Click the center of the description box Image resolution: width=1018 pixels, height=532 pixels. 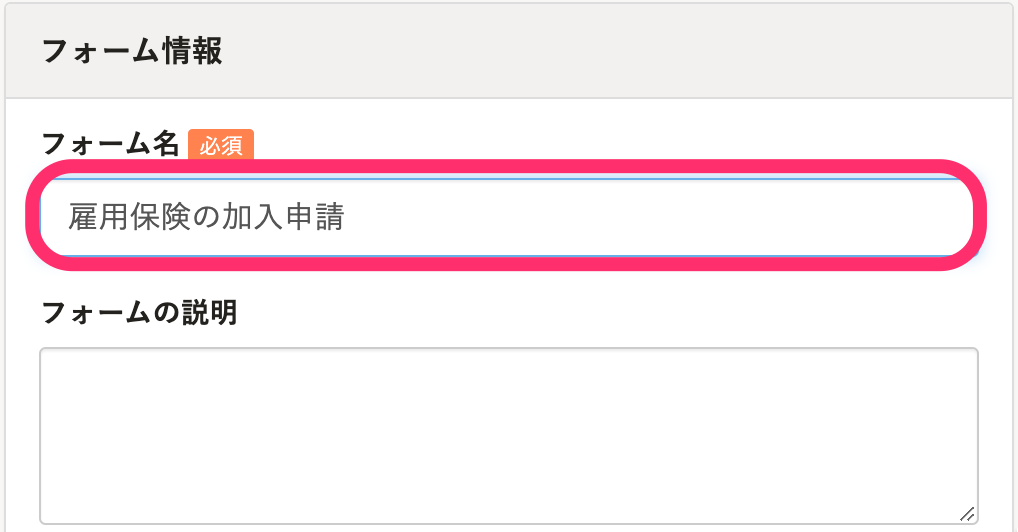[508, 435]
